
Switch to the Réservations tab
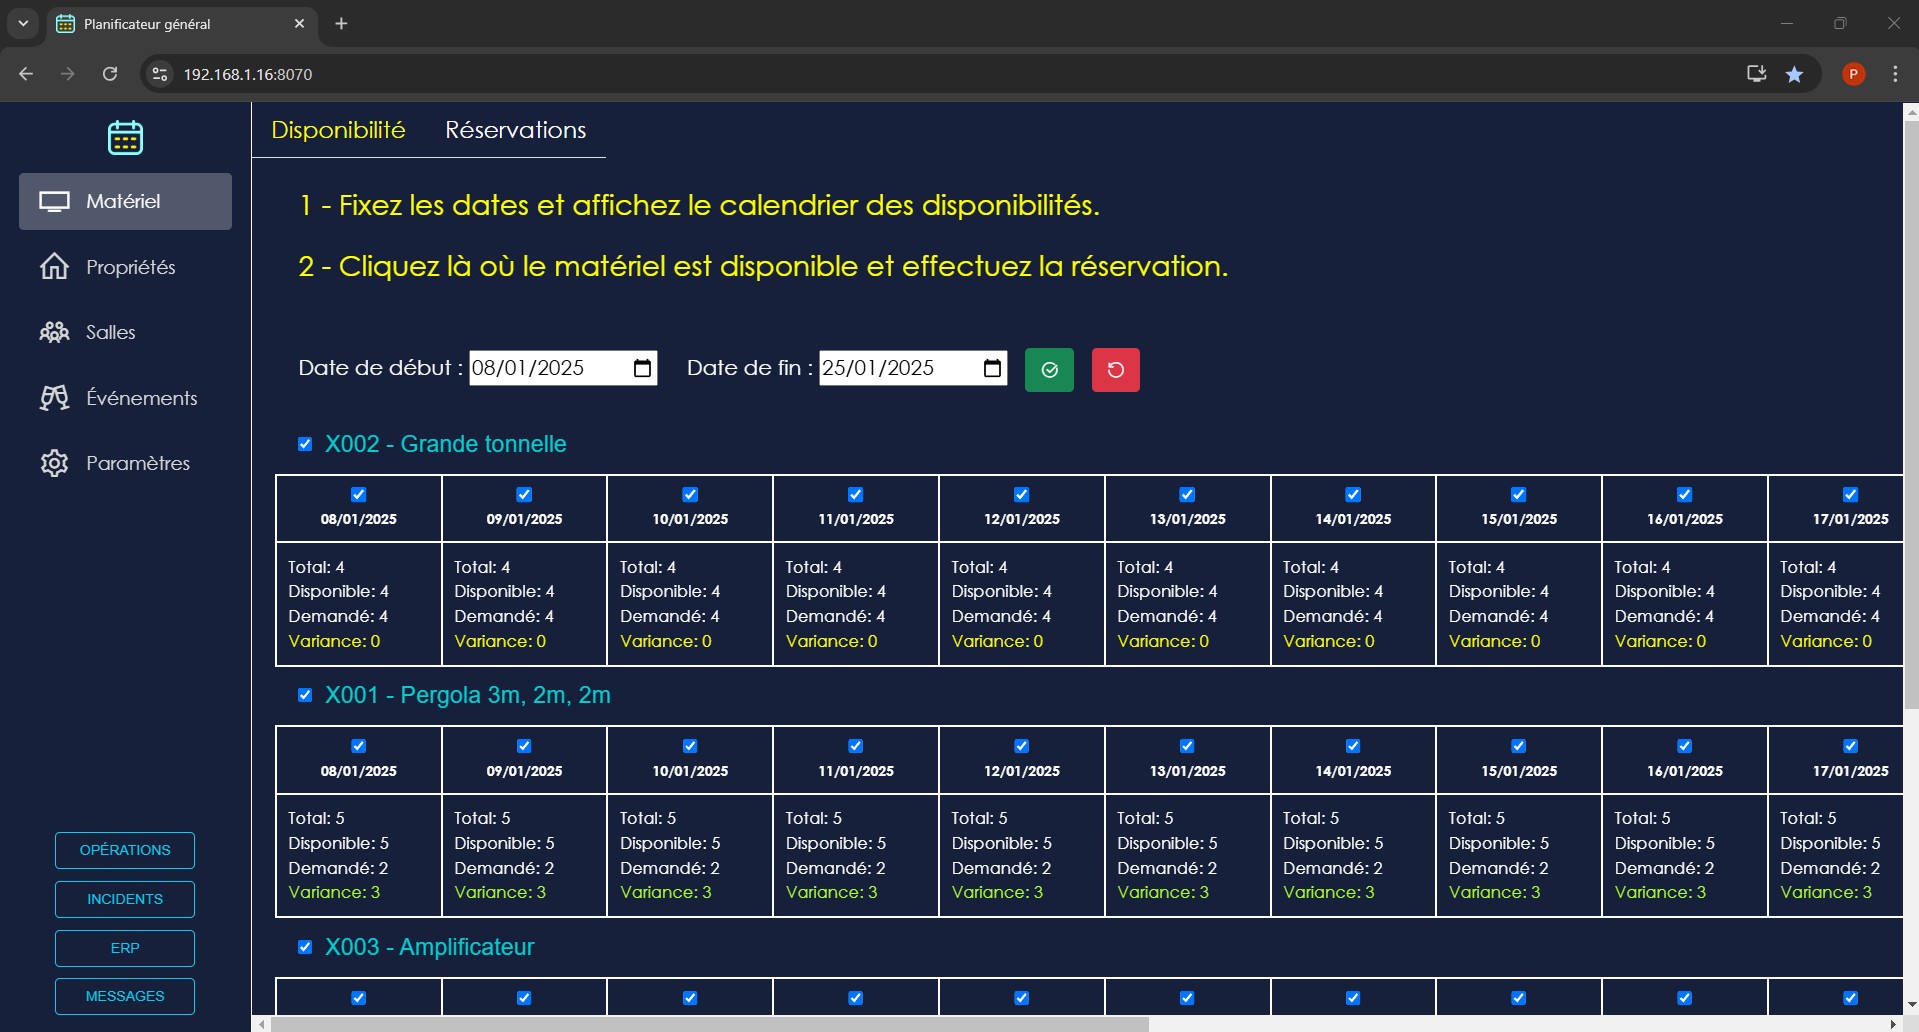(516, 130)
